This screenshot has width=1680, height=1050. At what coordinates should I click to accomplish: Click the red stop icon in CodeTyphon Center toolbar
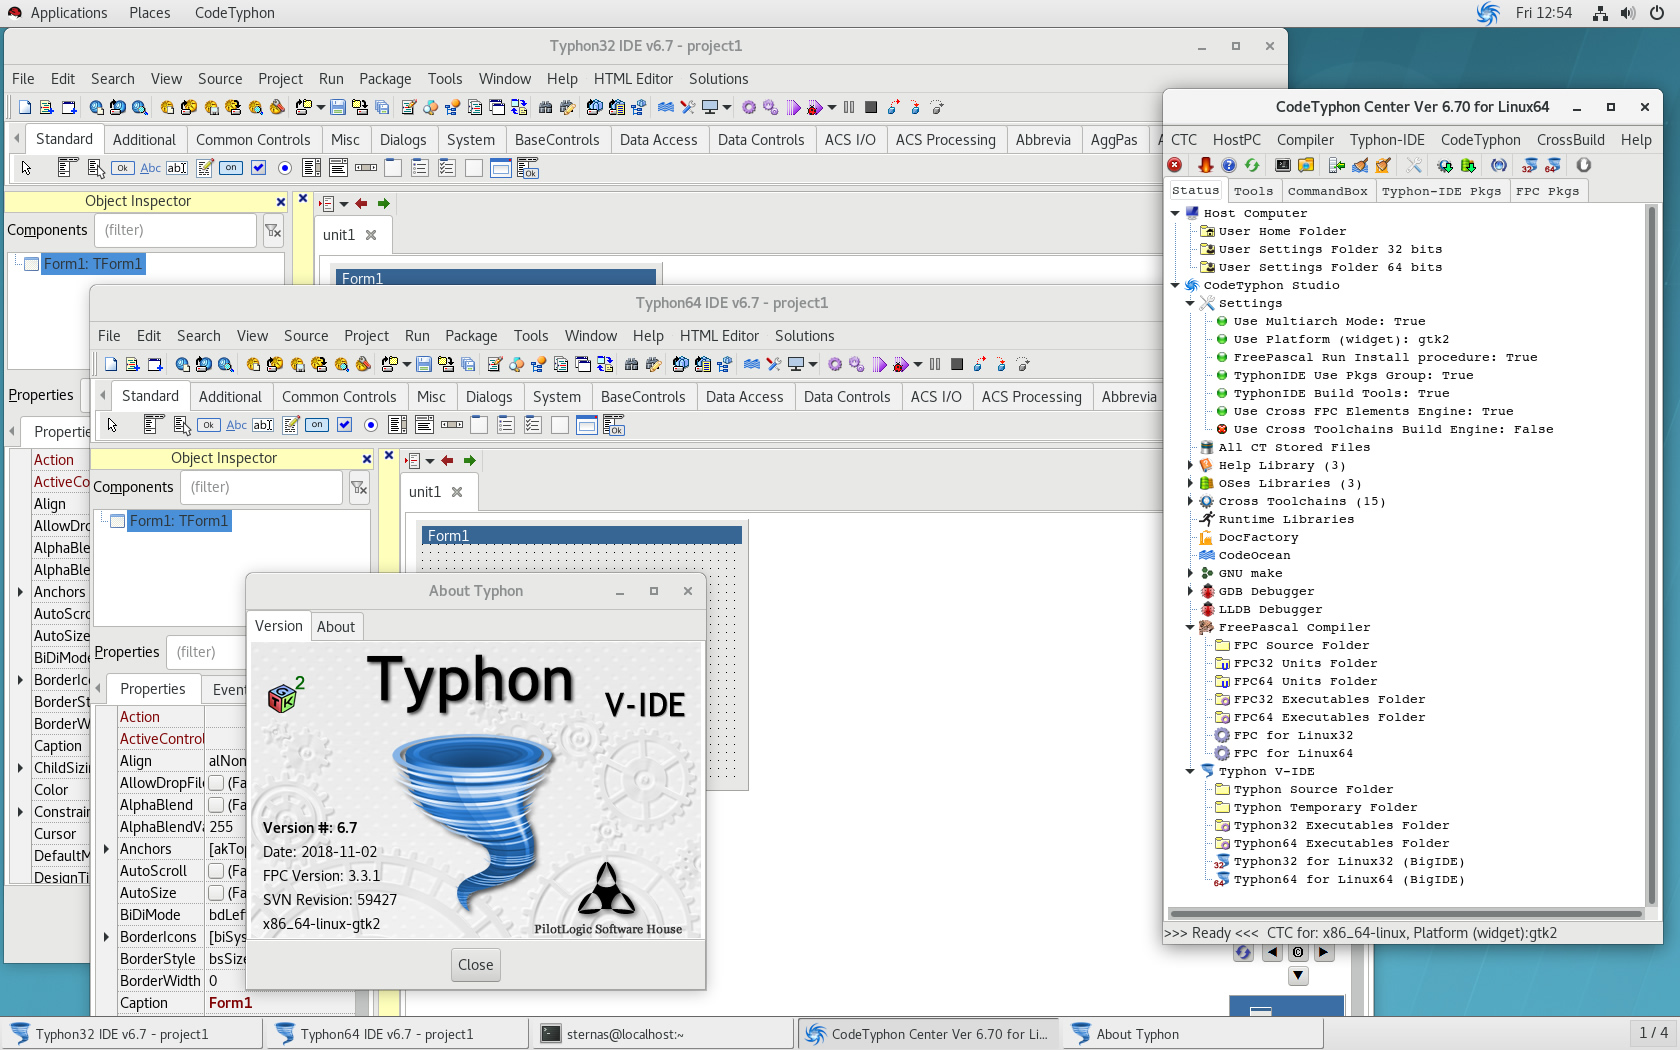coord(1175,166)
